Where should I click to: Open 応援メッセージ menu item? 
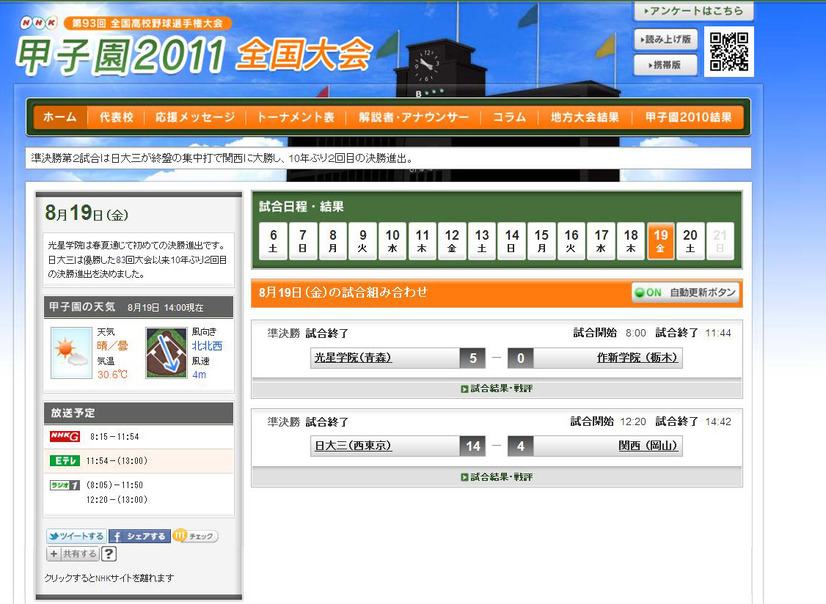[195, 117]
